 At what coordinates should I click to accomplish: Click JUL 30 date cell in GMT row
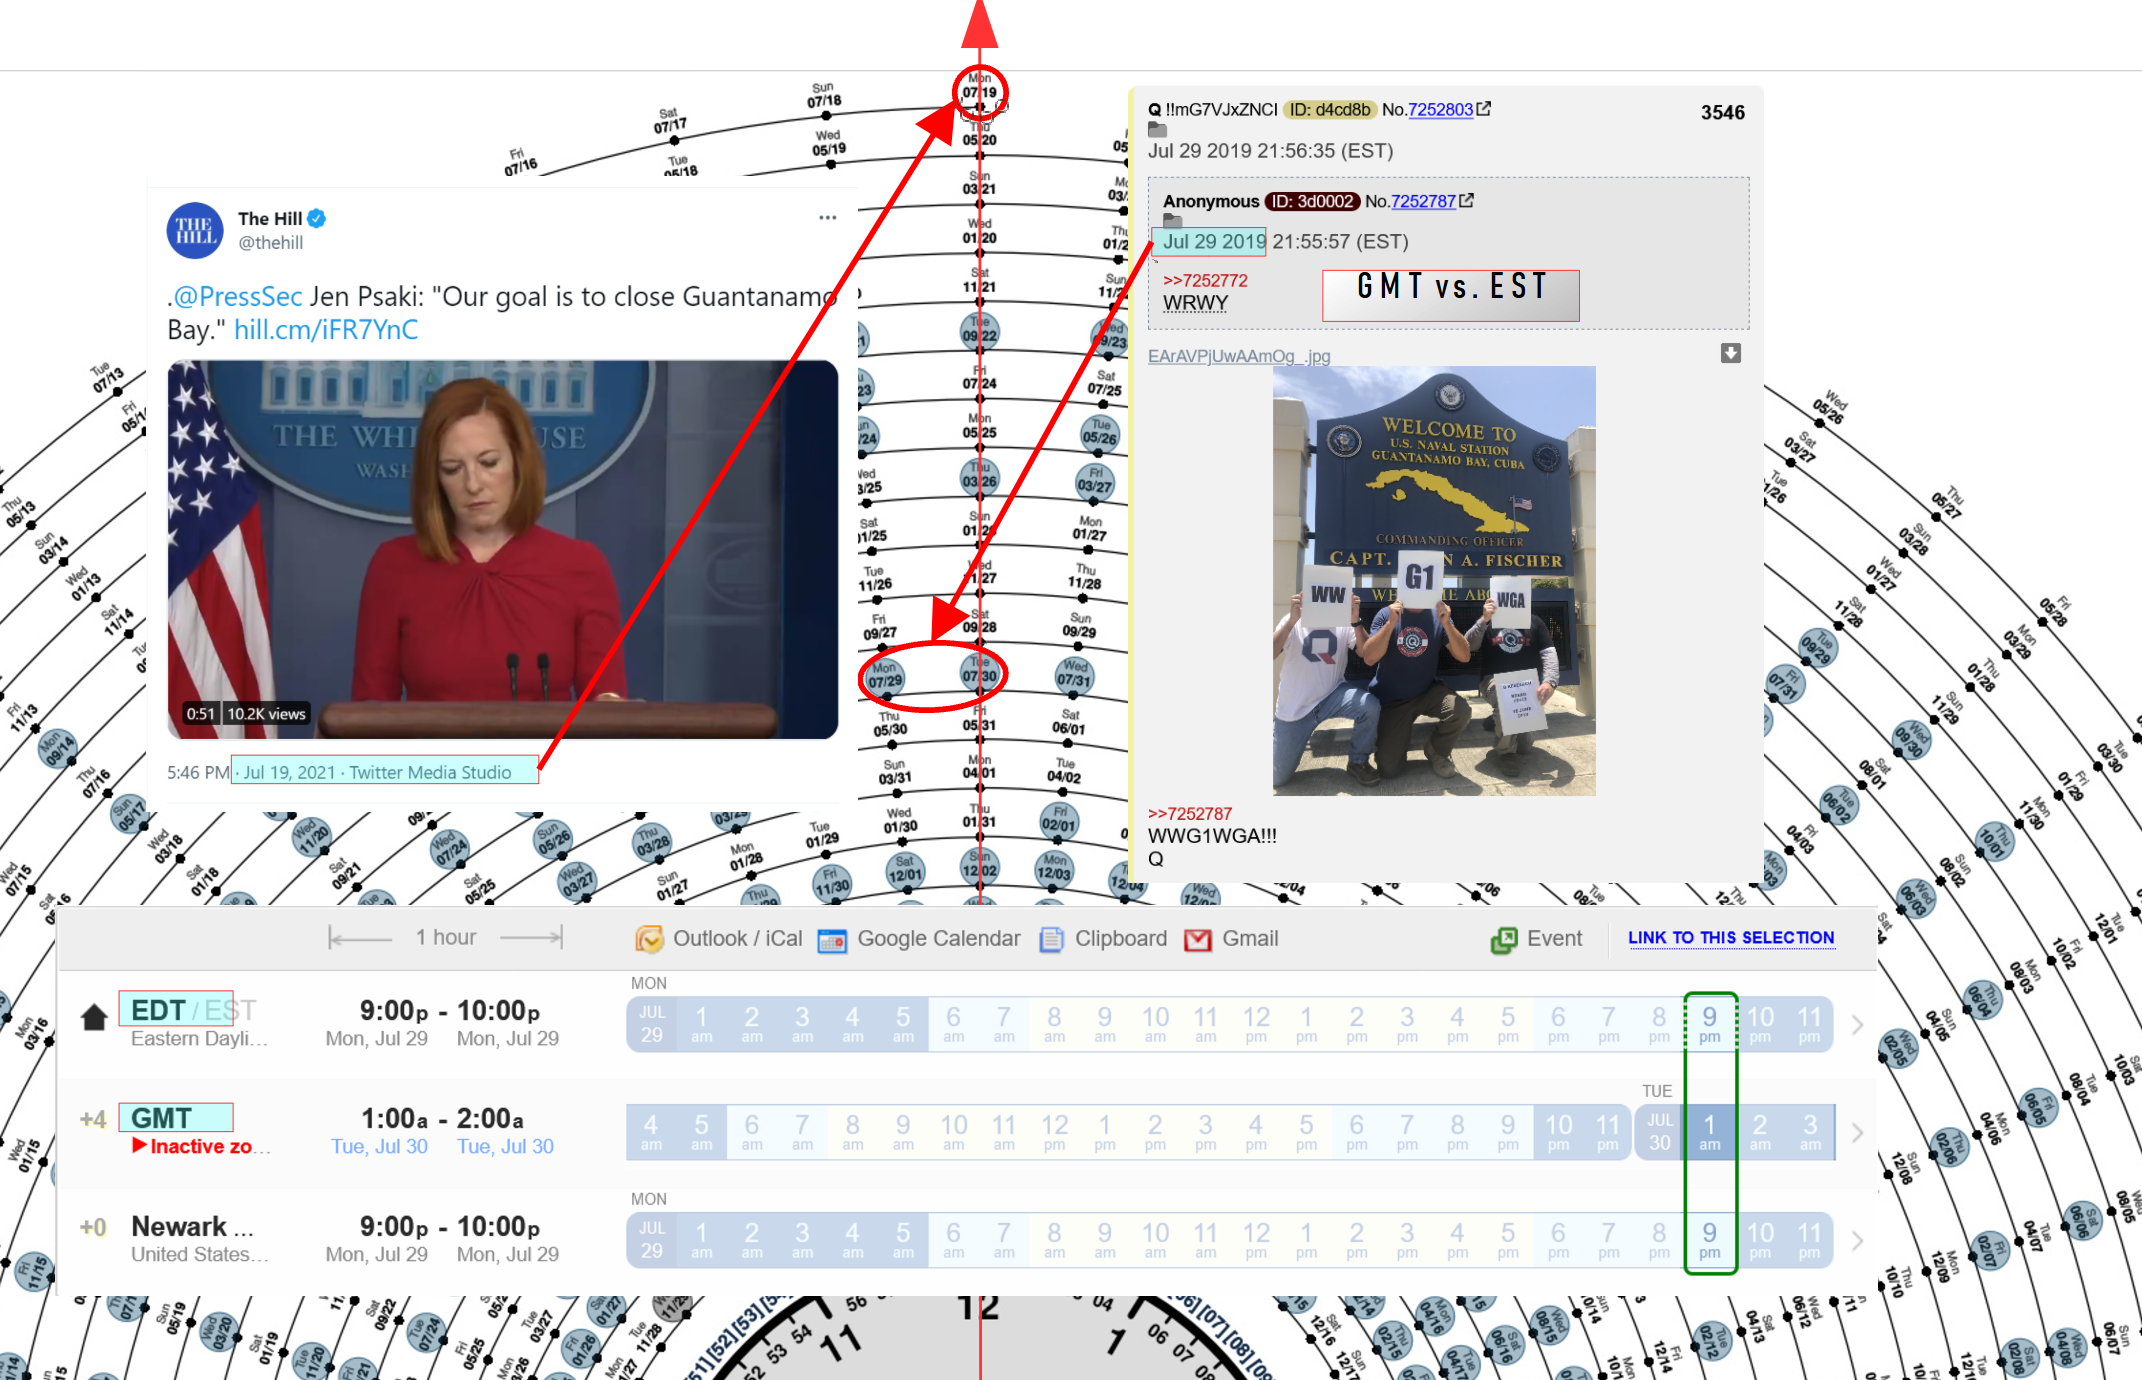[1660, 1133]
